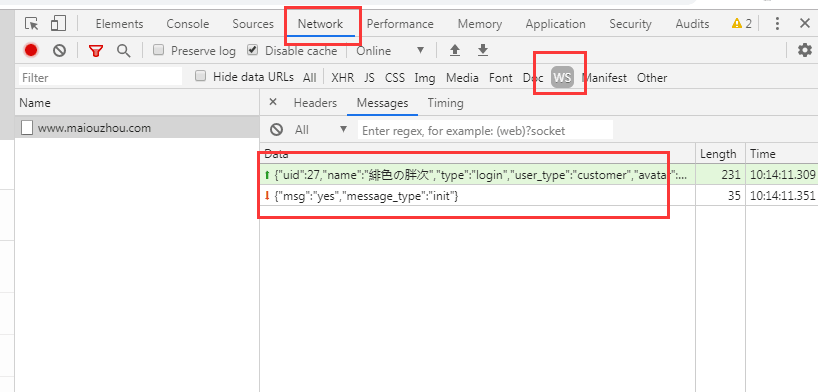Filter requests by XHR
This screenshot has width=818, height=392.
coord(343,78)
